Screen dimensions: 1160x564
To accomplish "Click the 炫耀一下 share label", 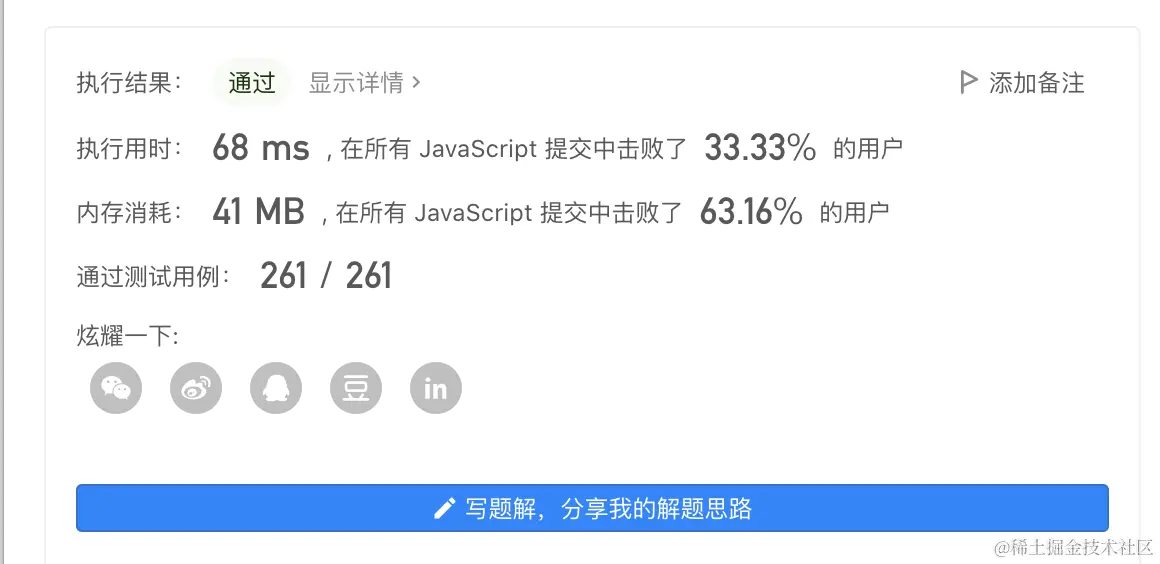I will 127,336.
